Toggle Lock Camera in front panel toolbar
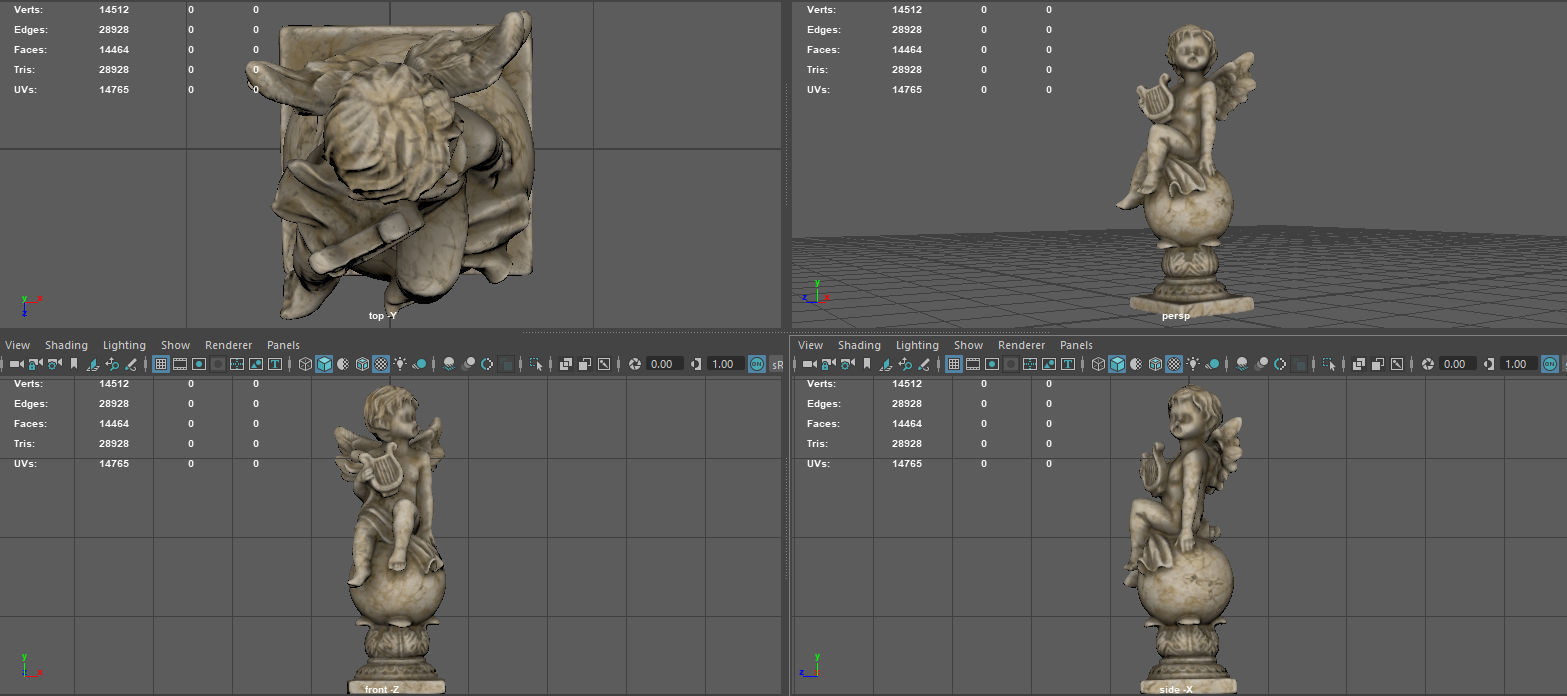The height and width of the screenshot is (696, 1567). (35, 364)
